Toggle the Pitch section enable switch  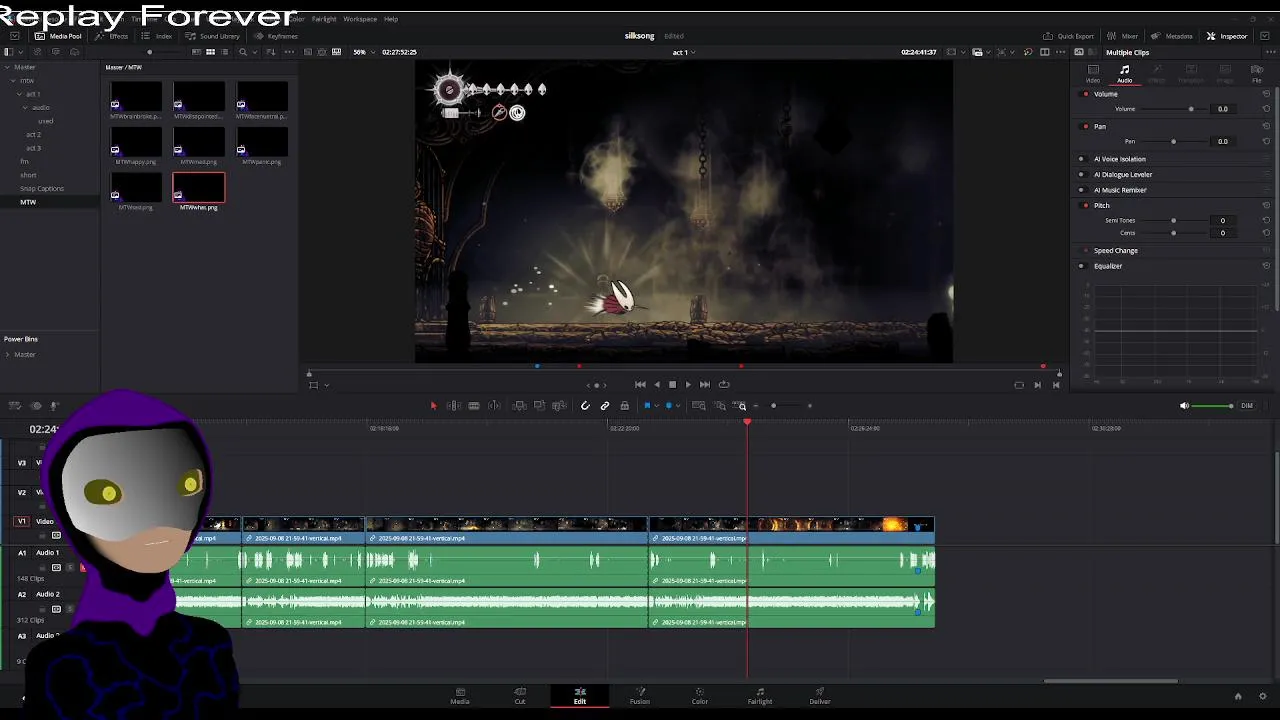1086,206
